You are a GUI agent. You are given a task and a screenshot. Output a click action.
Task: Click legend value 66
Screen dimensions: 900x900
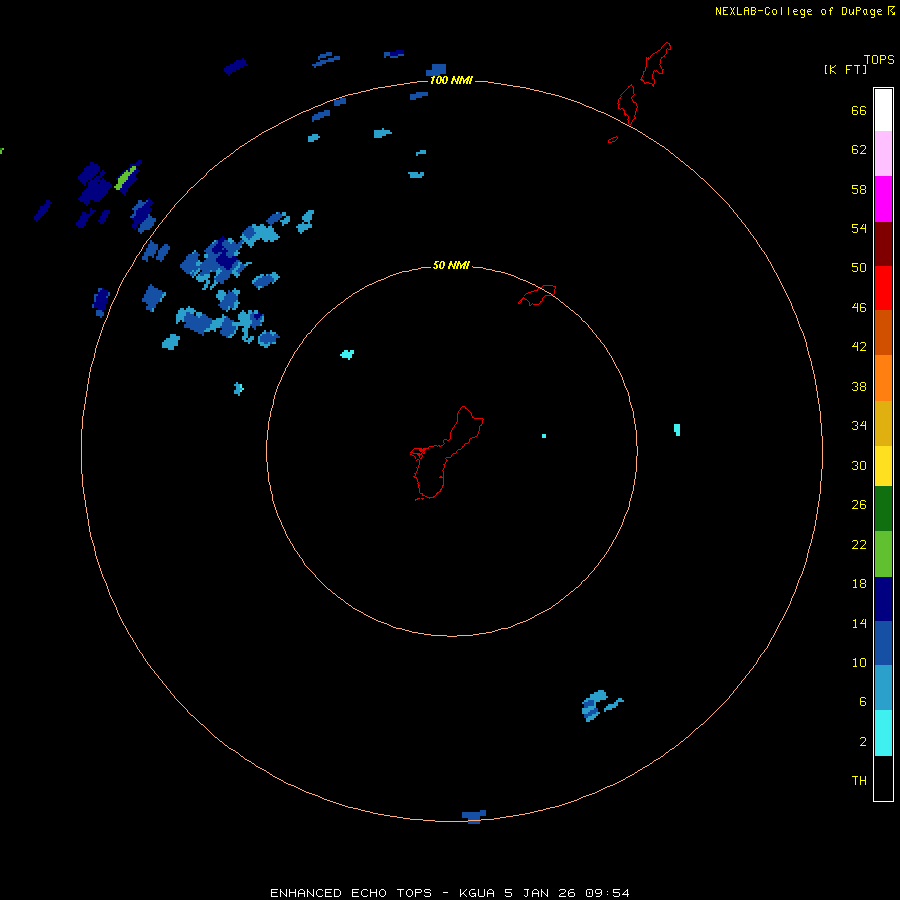[859, 111]
